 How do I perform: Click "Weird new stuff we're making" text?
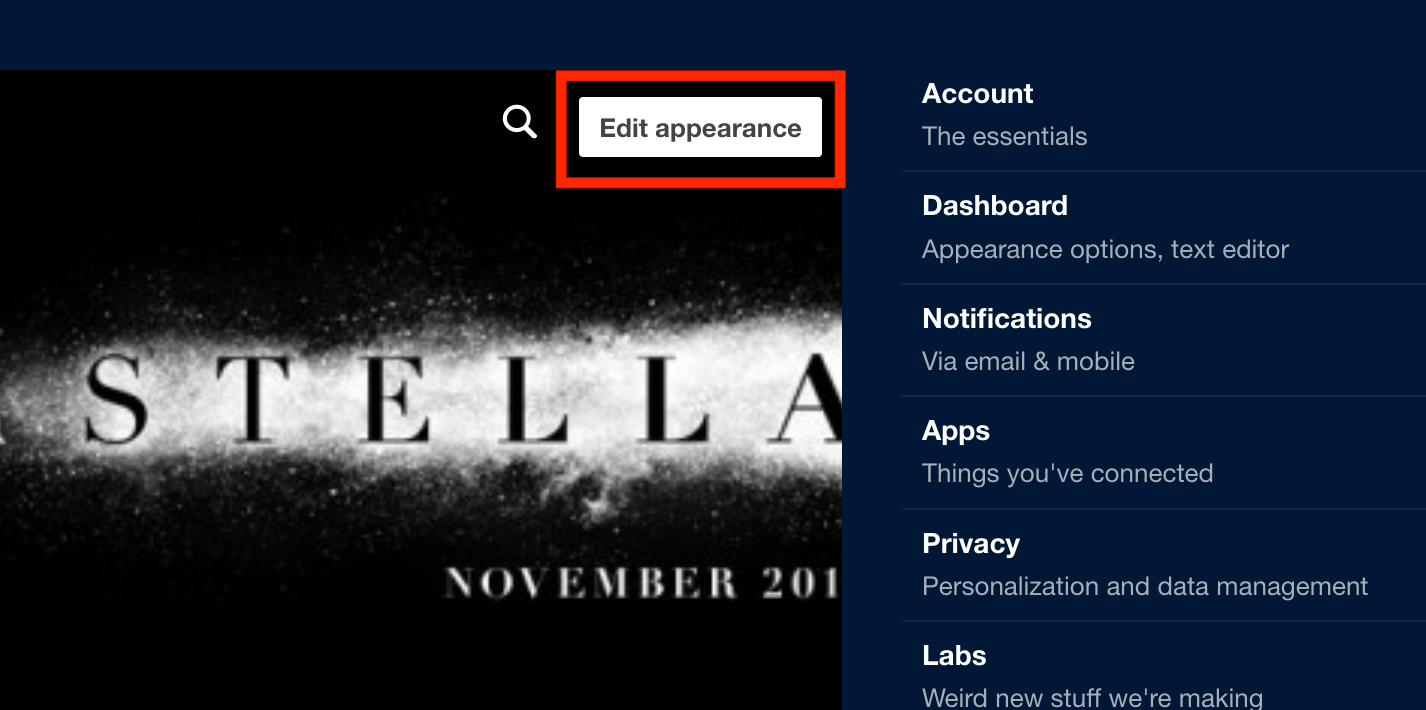click(x=1092, y=697)
